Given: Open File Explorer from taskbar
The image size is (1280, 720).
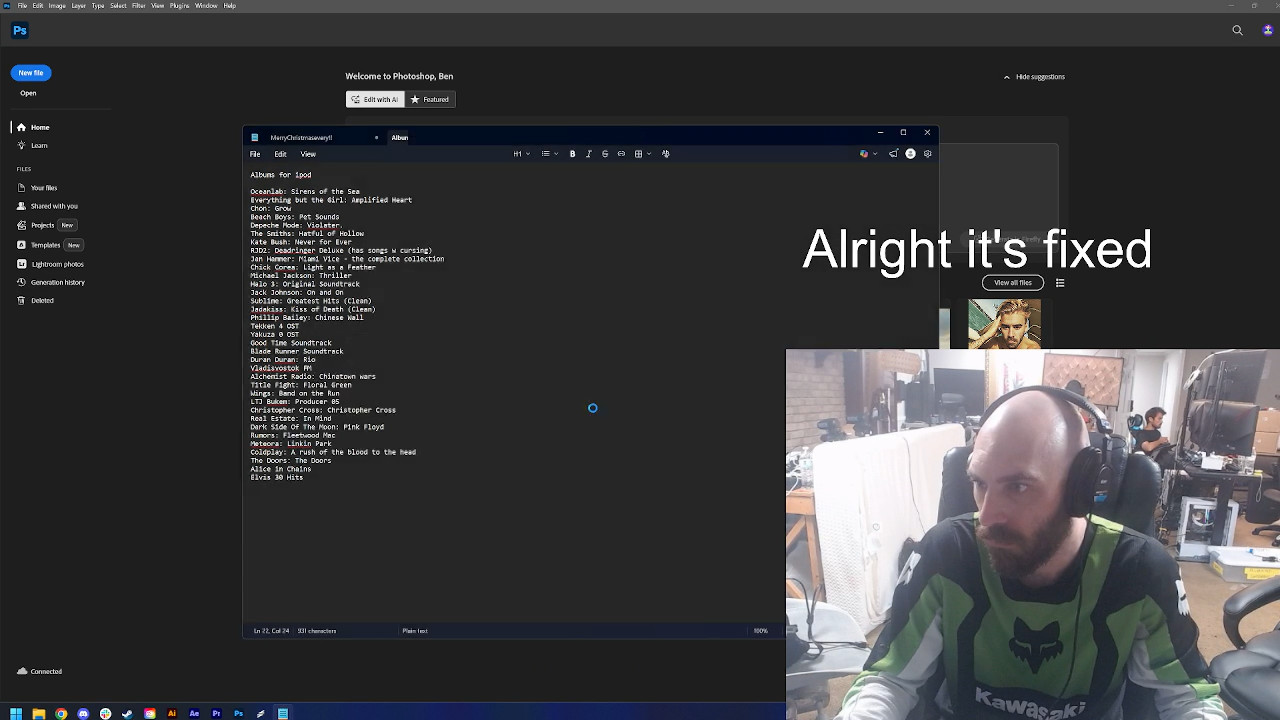Looking at the screenshot, I should click(x=39, y=713).
